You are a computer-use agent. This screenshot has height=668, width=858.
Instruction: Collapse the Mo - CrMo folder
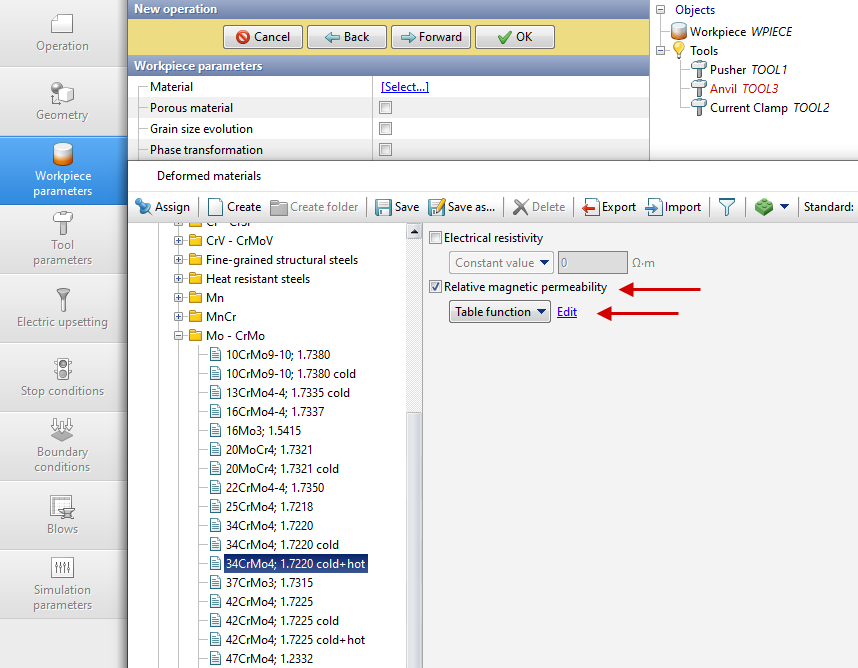(x=179, y=336)
